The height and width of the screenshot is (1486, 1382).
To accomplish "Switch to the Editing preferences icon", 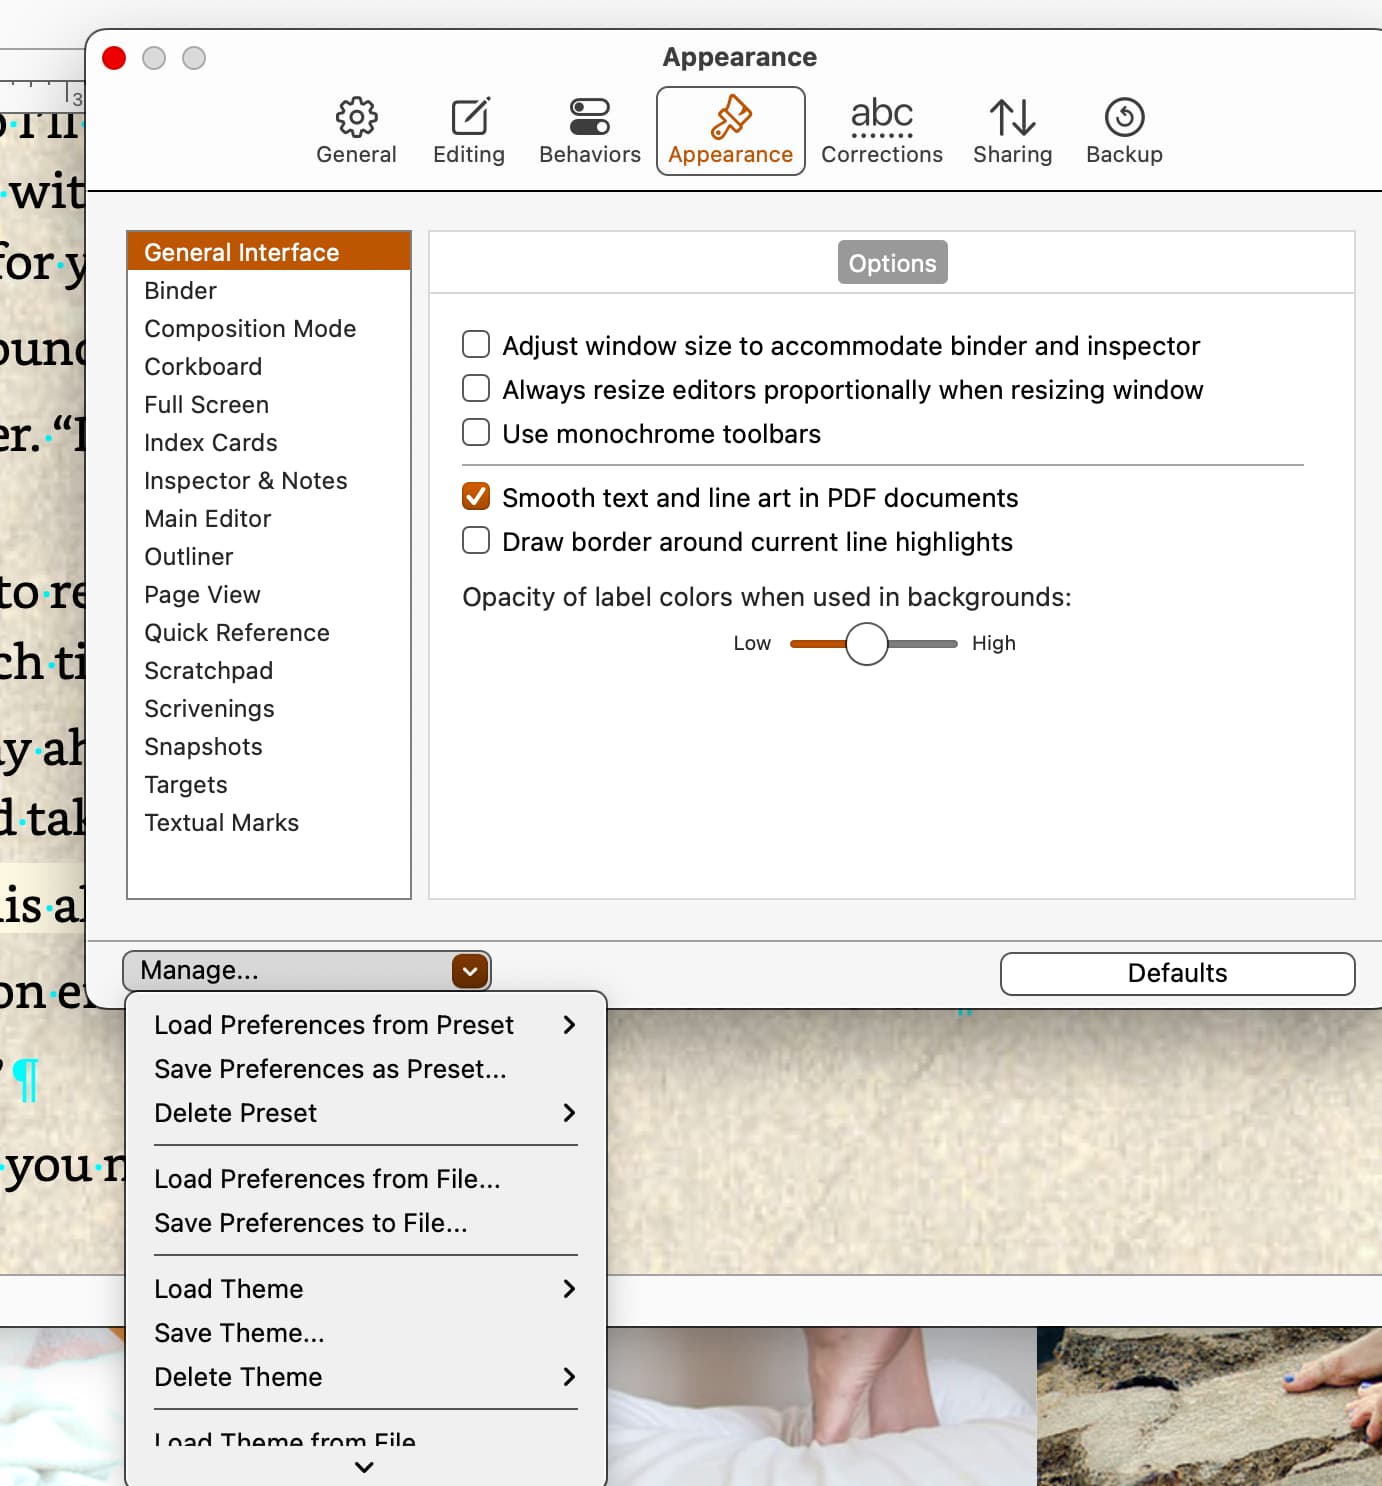I will 468,130.
